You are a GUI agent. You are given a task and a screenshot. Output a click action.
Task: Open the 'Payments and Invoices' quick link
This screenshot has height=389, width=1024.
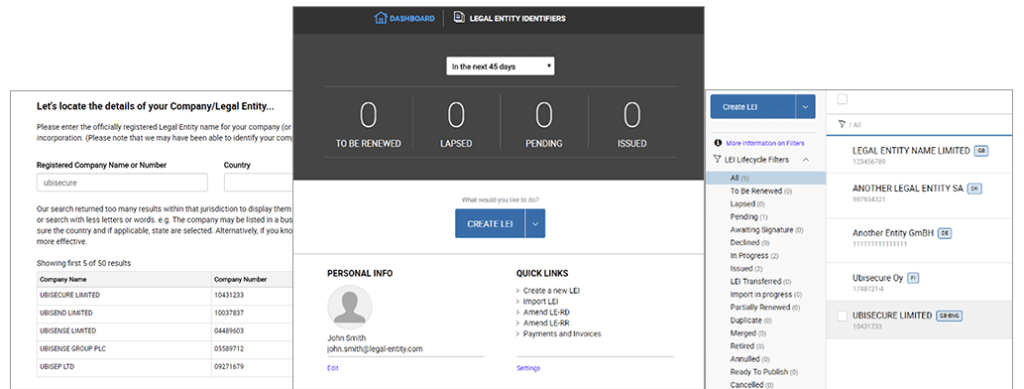[562, 334]
